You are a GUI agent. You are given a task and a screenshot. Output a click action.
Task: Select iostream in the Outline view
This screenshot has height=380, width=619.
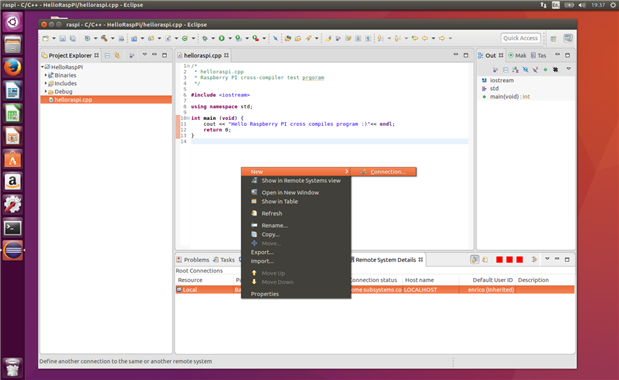502,80
